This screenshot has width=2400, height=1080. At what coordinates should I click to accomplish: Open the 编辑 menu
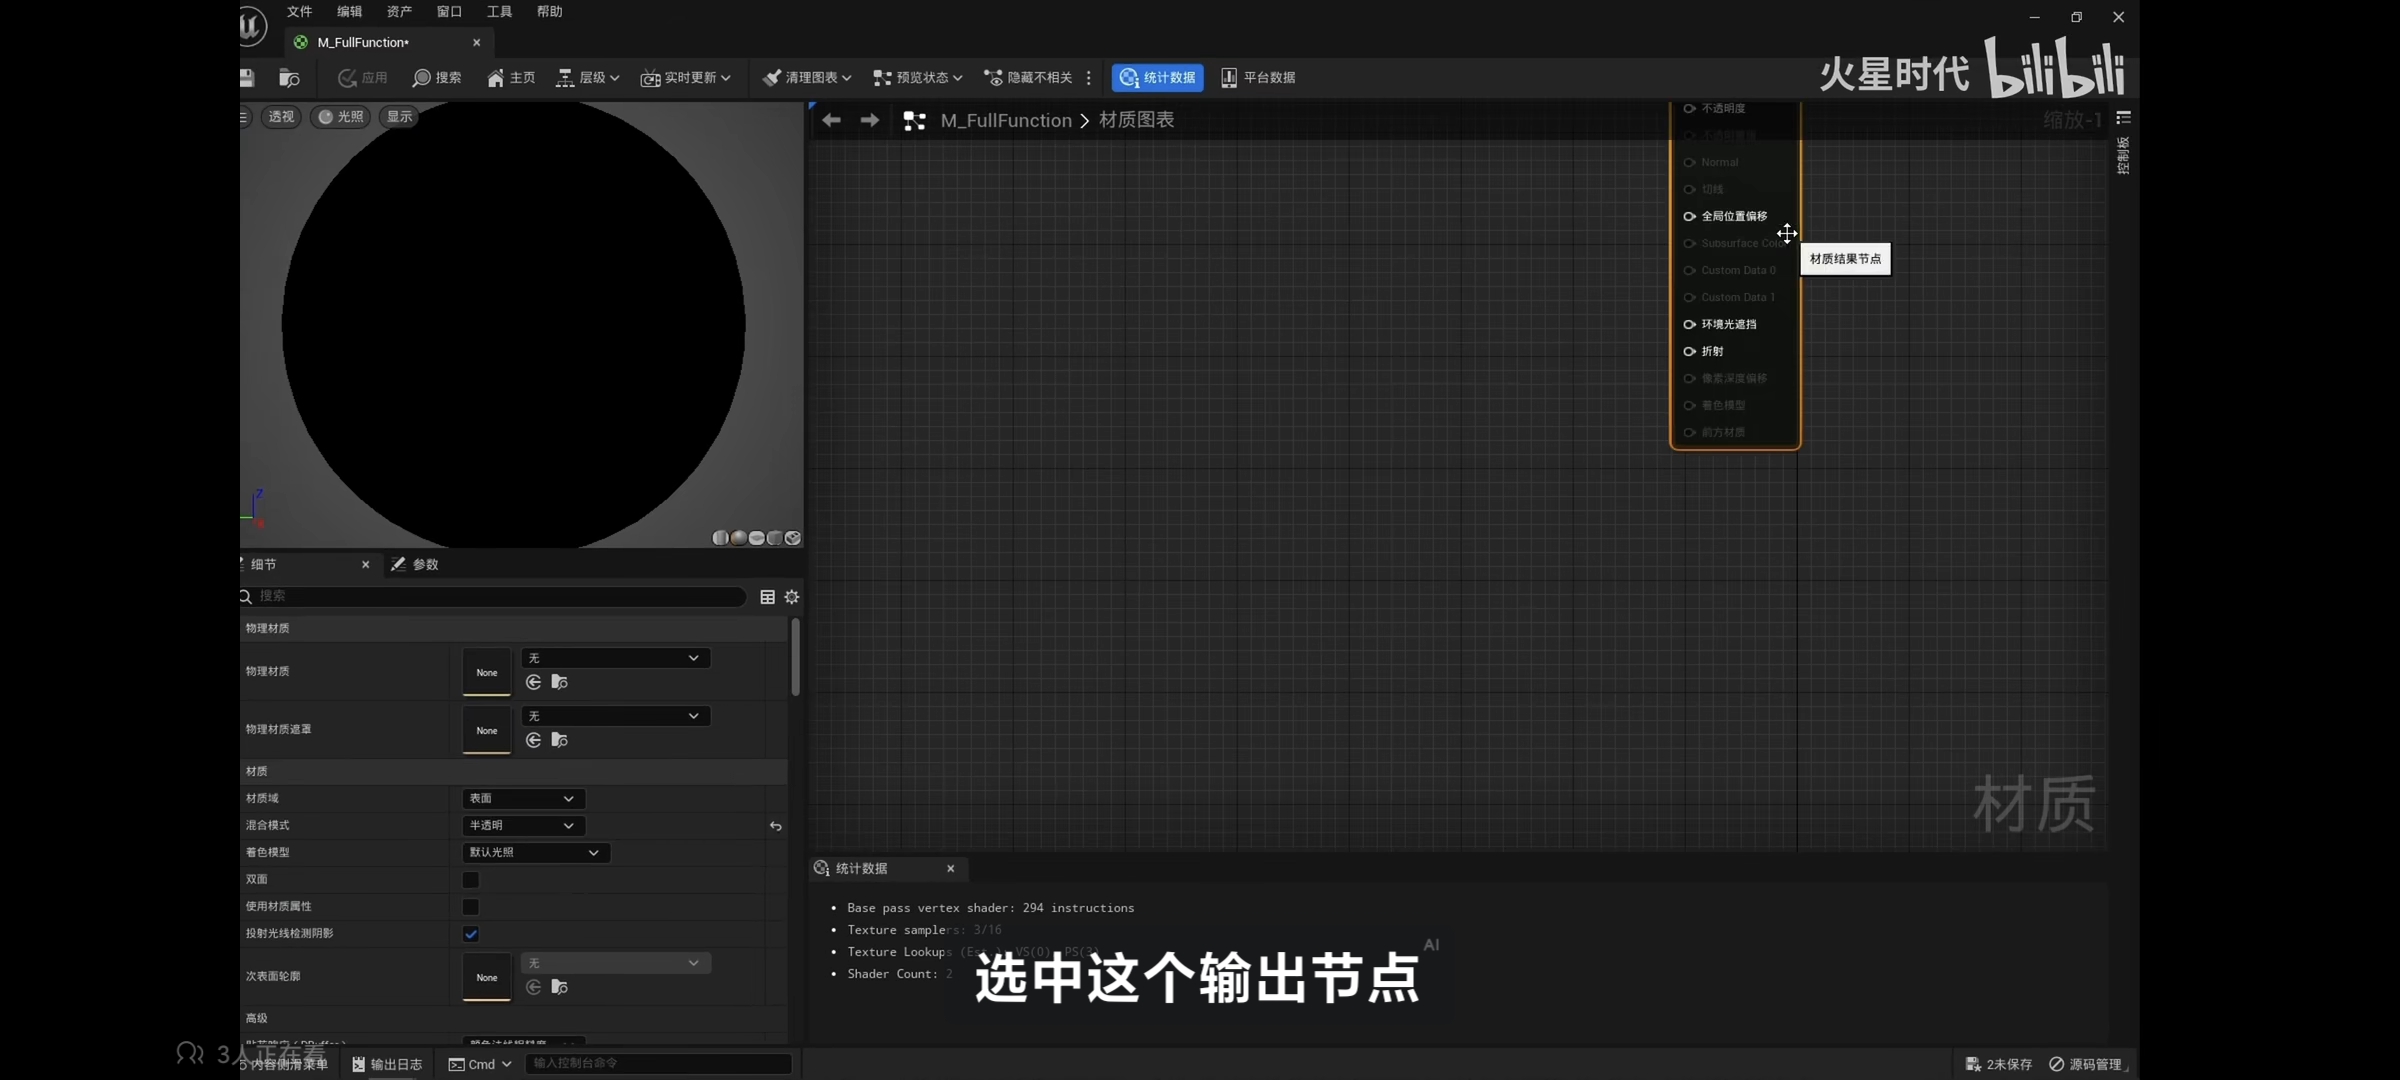(x=349, y=12)
